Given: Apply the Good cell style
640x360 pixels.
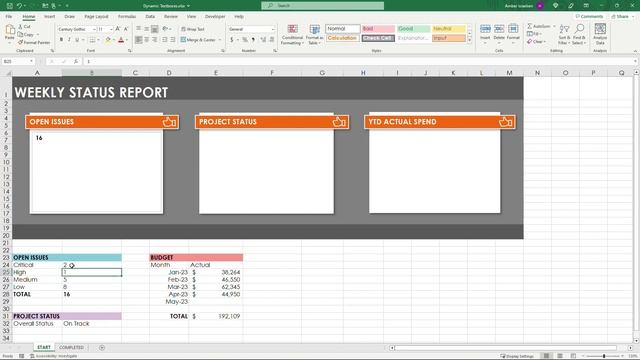Looking at the screenshot, I should click(413, 29).
